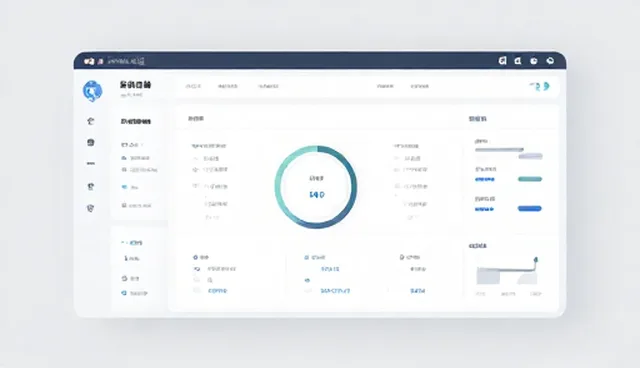Select the upper sidebar list item with blue icon
The height and width of the screenshot is (368, 640).
(x=130, y=187)
